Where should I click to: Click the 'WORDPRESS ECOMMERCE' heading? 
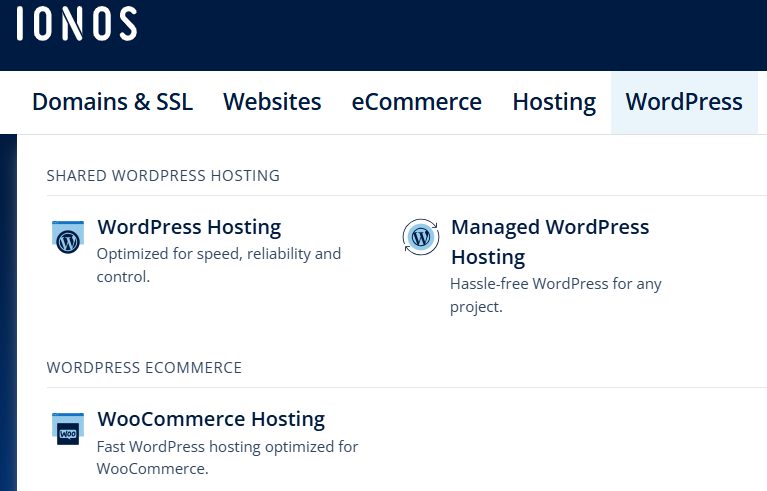(x=144, y=368)
